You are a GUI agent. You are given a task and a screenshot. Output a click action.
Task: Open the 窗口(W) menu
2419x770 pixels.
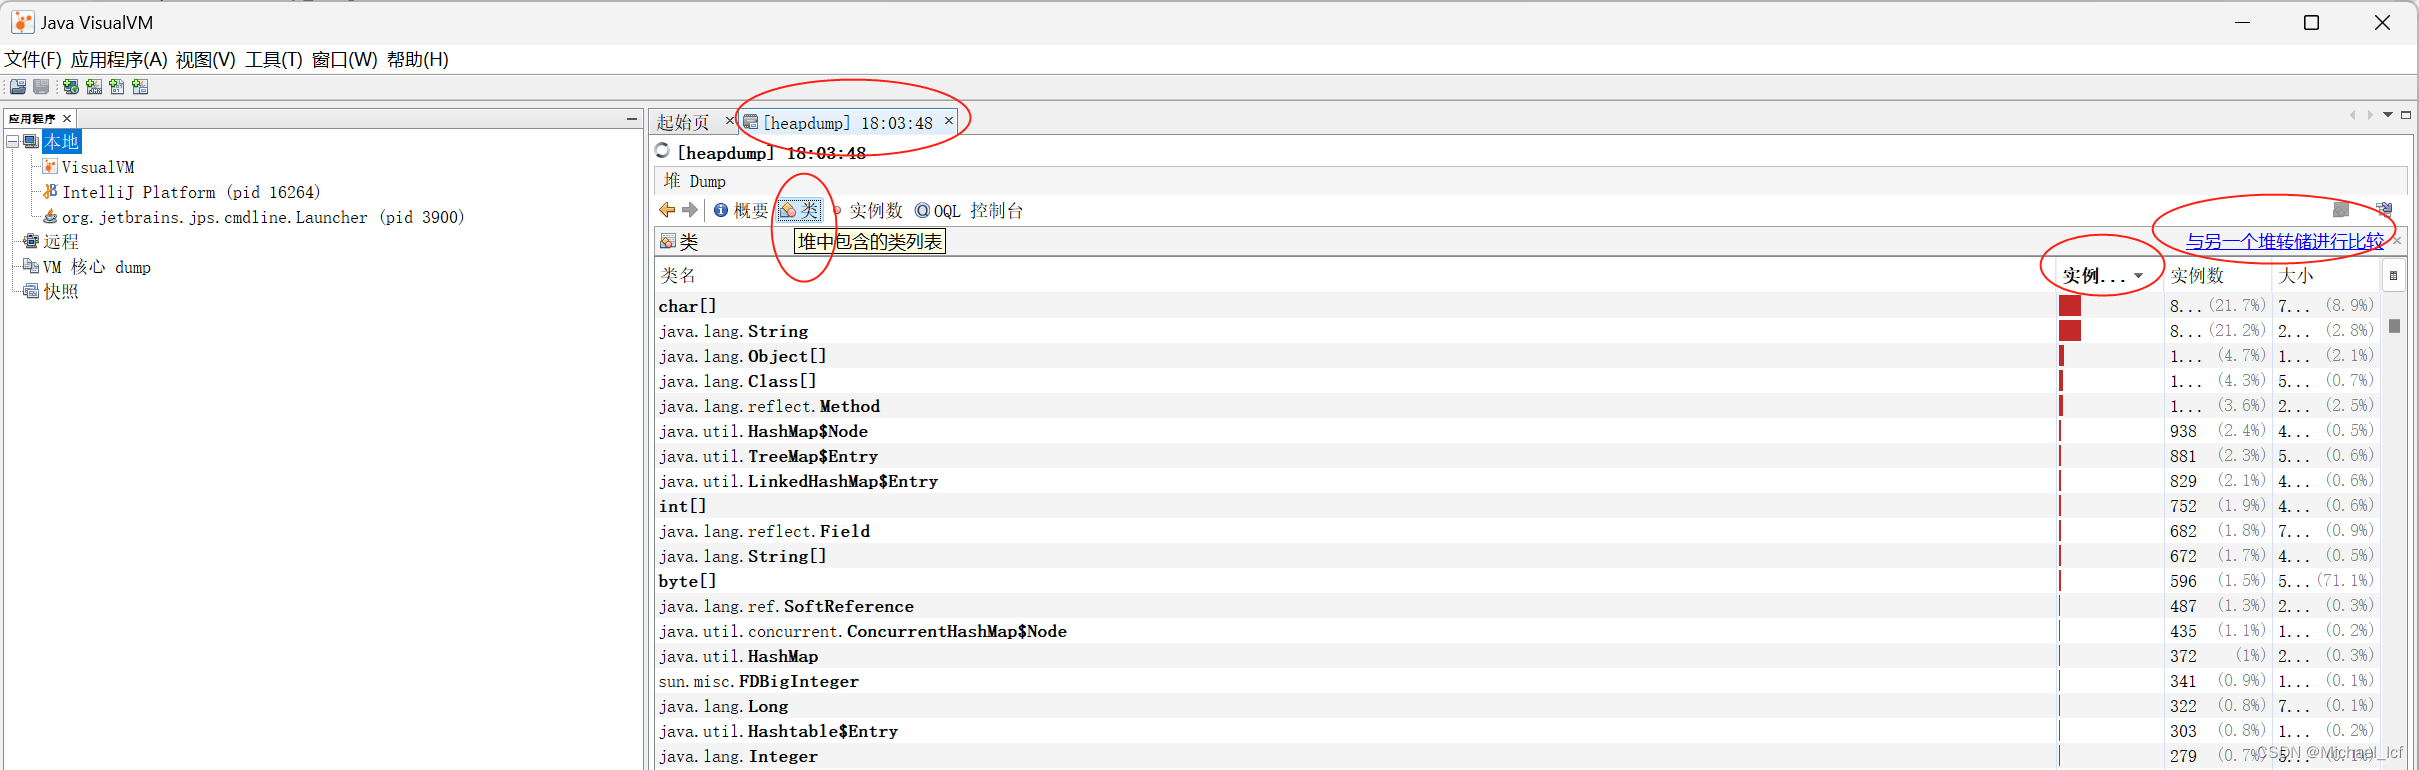pyautogui.click(x=345, y=59)
